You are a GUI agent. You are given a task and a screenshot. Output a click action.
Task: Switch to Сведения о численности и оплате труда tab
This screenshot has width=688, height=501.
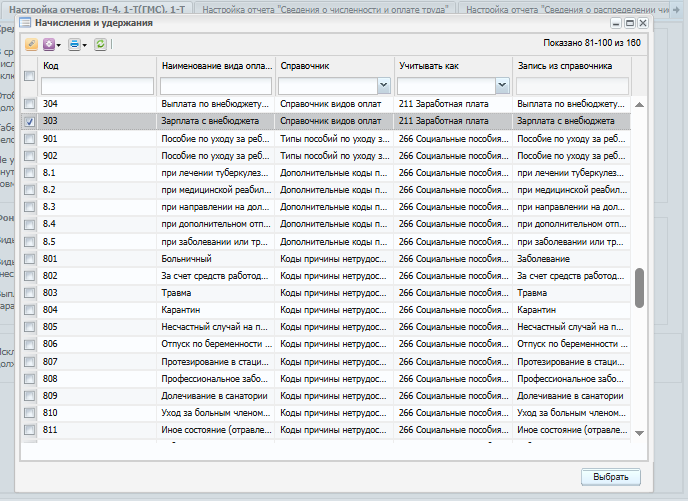pos(325,9)
